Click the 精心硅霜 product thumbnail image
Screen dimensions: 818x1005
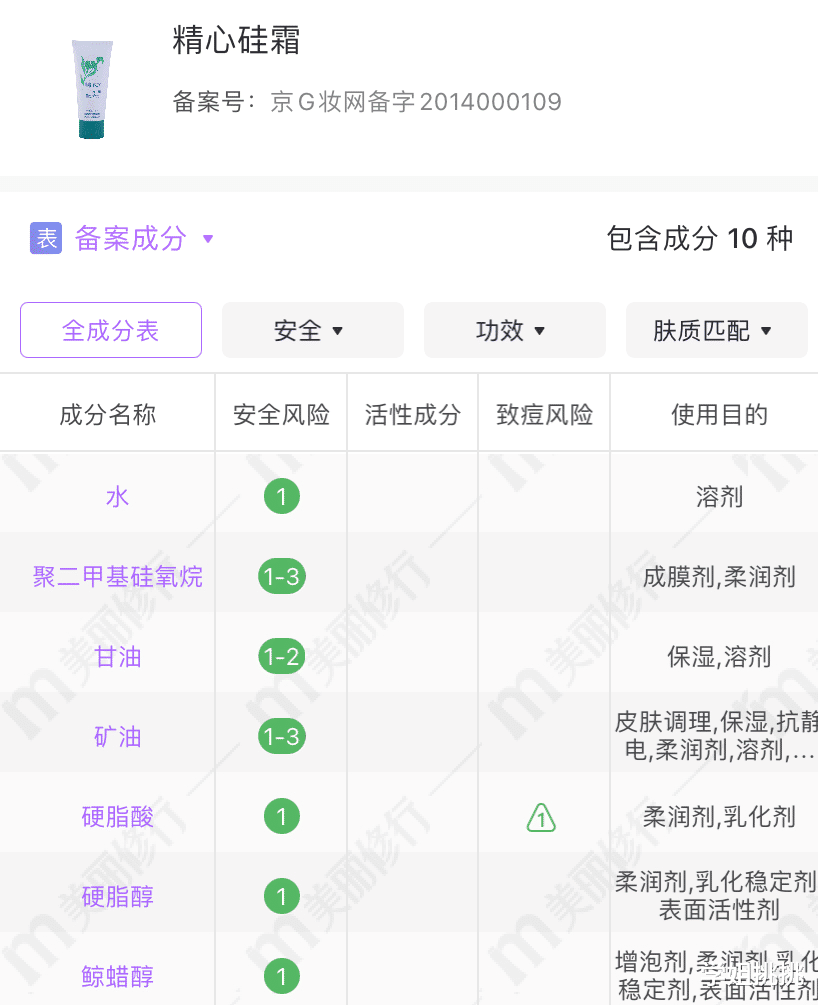point(92,89)
